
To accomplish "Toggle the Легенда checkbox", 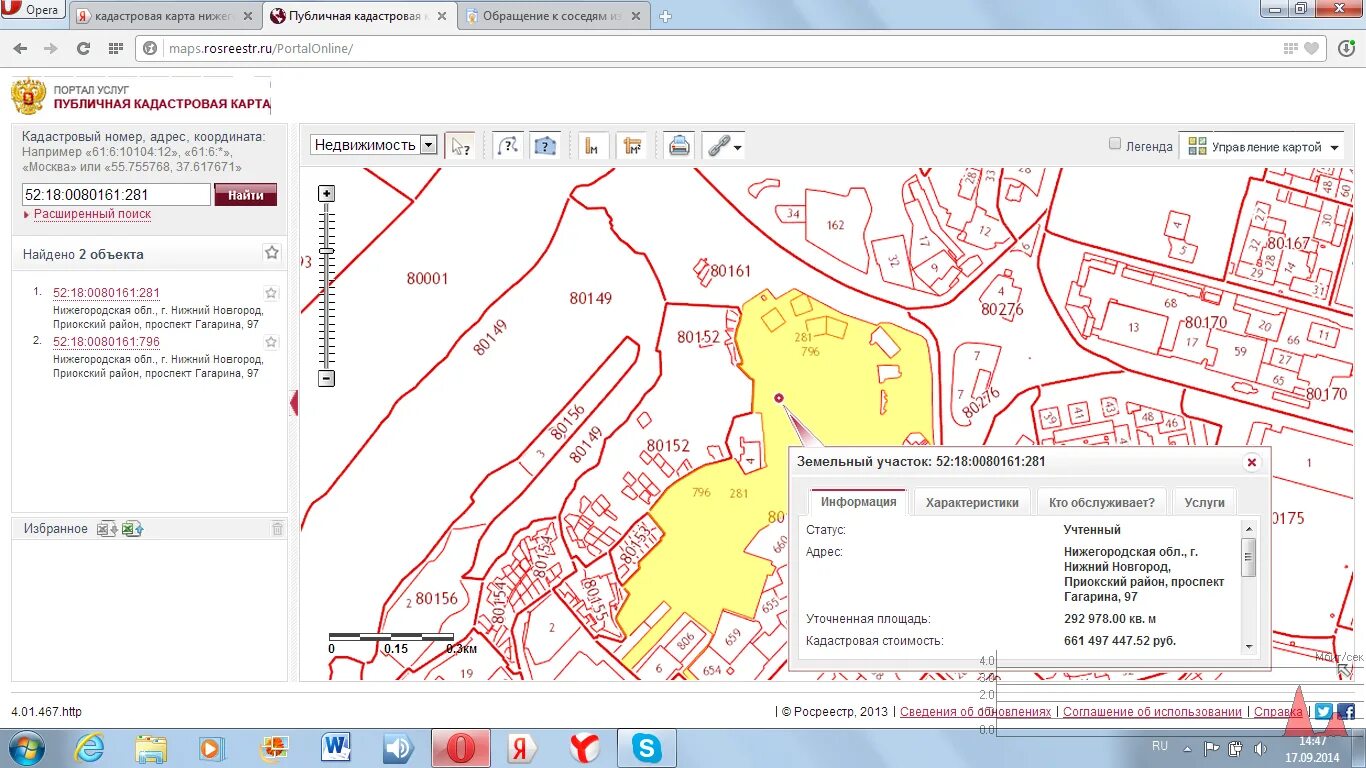I will tap(1115, 144).
